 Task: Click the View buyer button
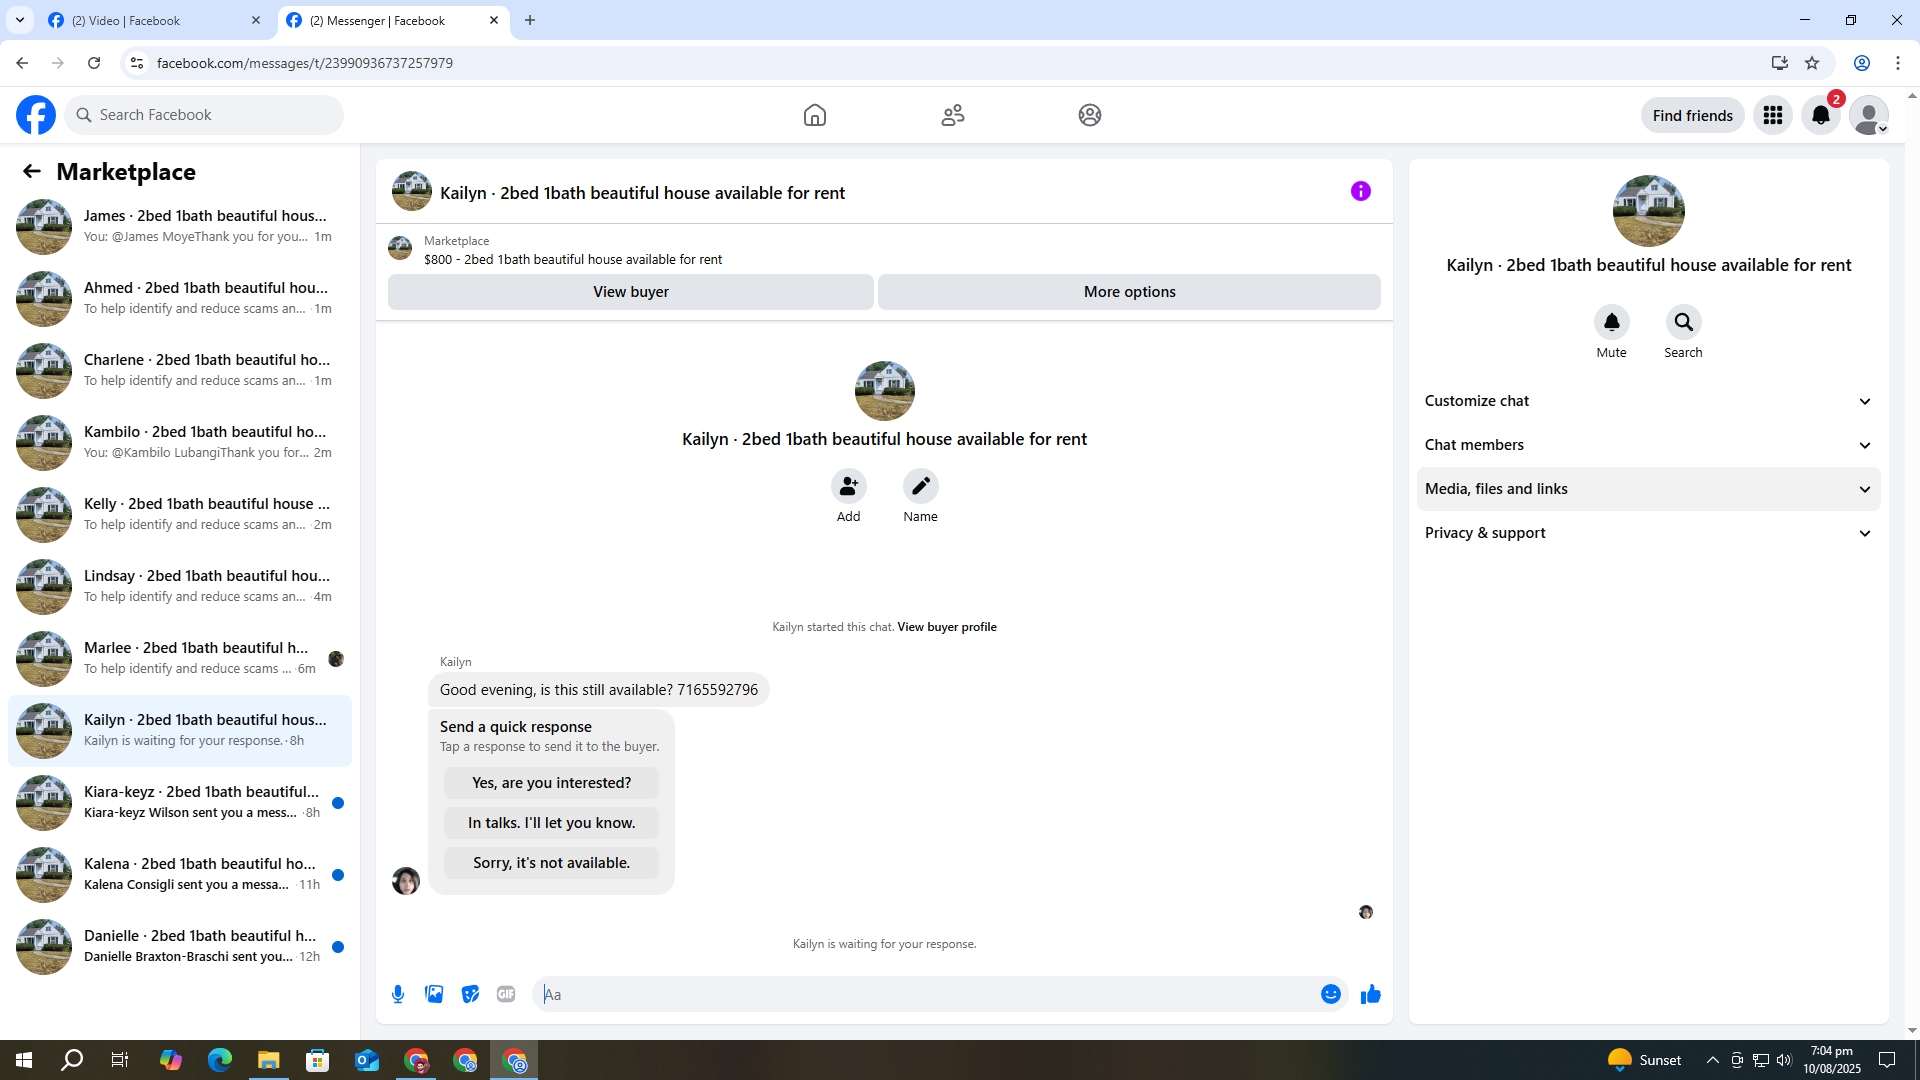click(x=630, y=292)
